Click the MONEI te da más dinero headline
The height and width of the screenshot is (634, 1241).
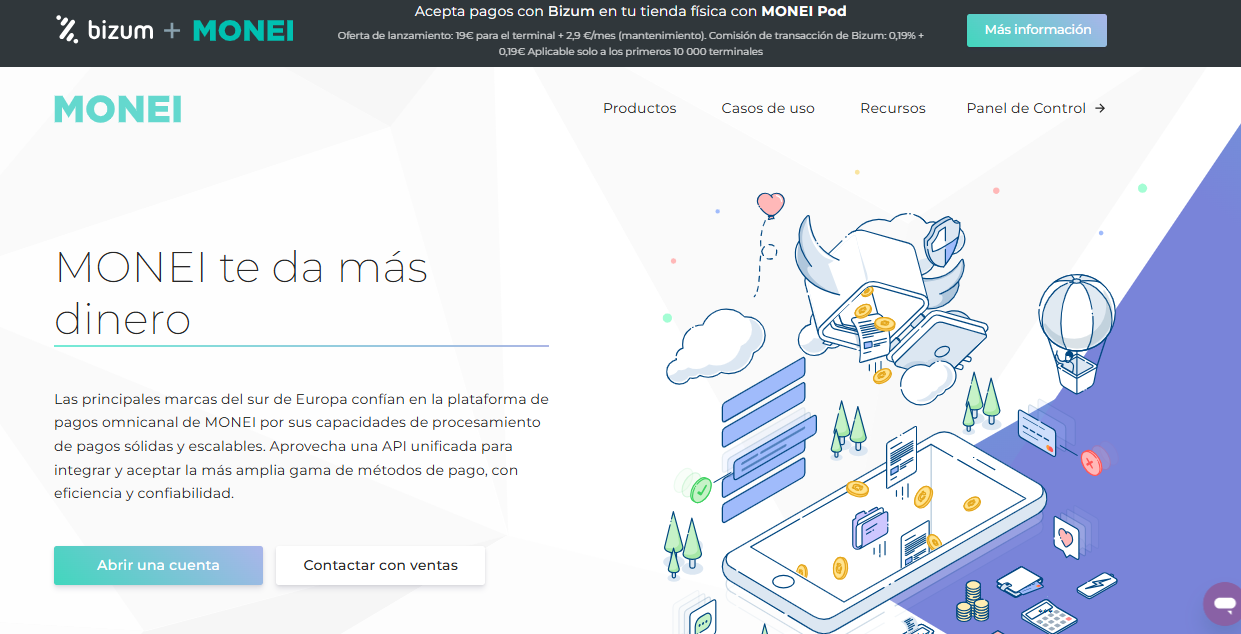(x=241, y=292)
